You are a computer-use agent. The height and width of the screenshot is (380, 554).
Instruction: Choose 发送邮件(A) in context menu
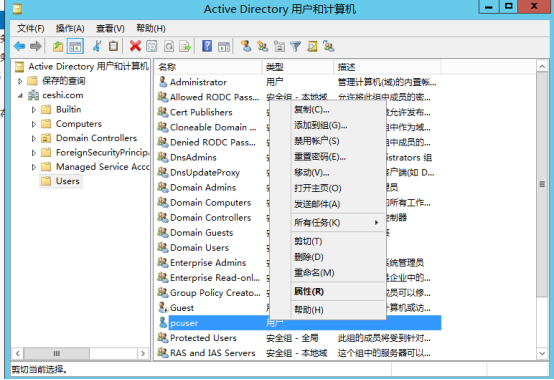pyautogui.click(x=327, y=204)
